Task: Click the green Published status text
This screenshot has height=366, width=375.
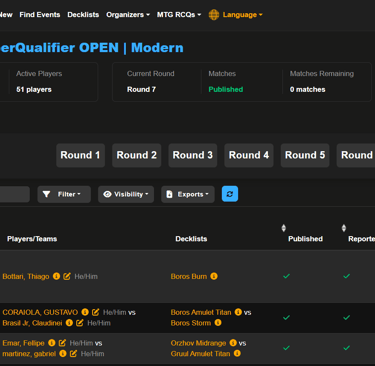Action: [226, 89]
